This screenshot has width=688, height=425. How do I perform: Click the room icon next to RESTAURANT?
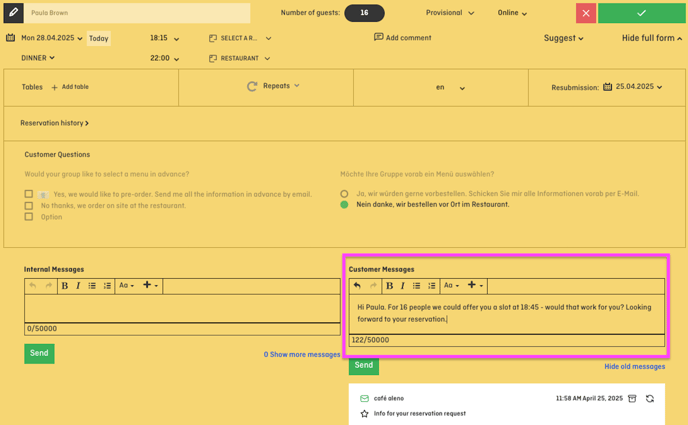[x=213, y=58]
